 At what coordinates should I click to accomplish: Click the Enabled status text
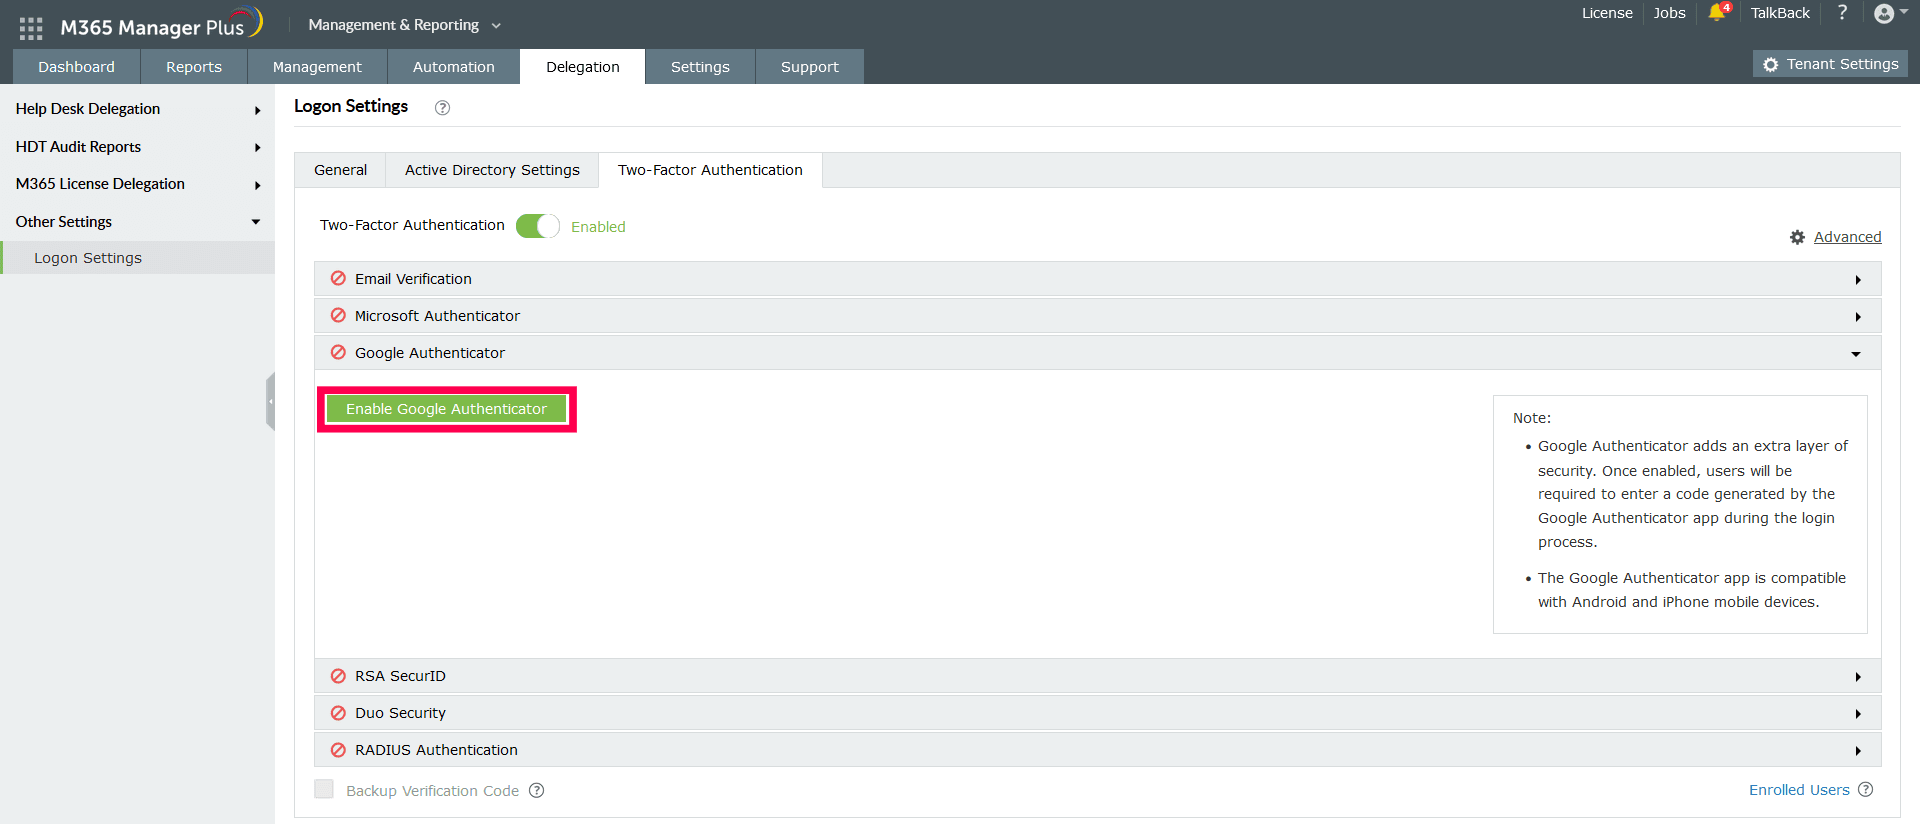pos(598,227)
